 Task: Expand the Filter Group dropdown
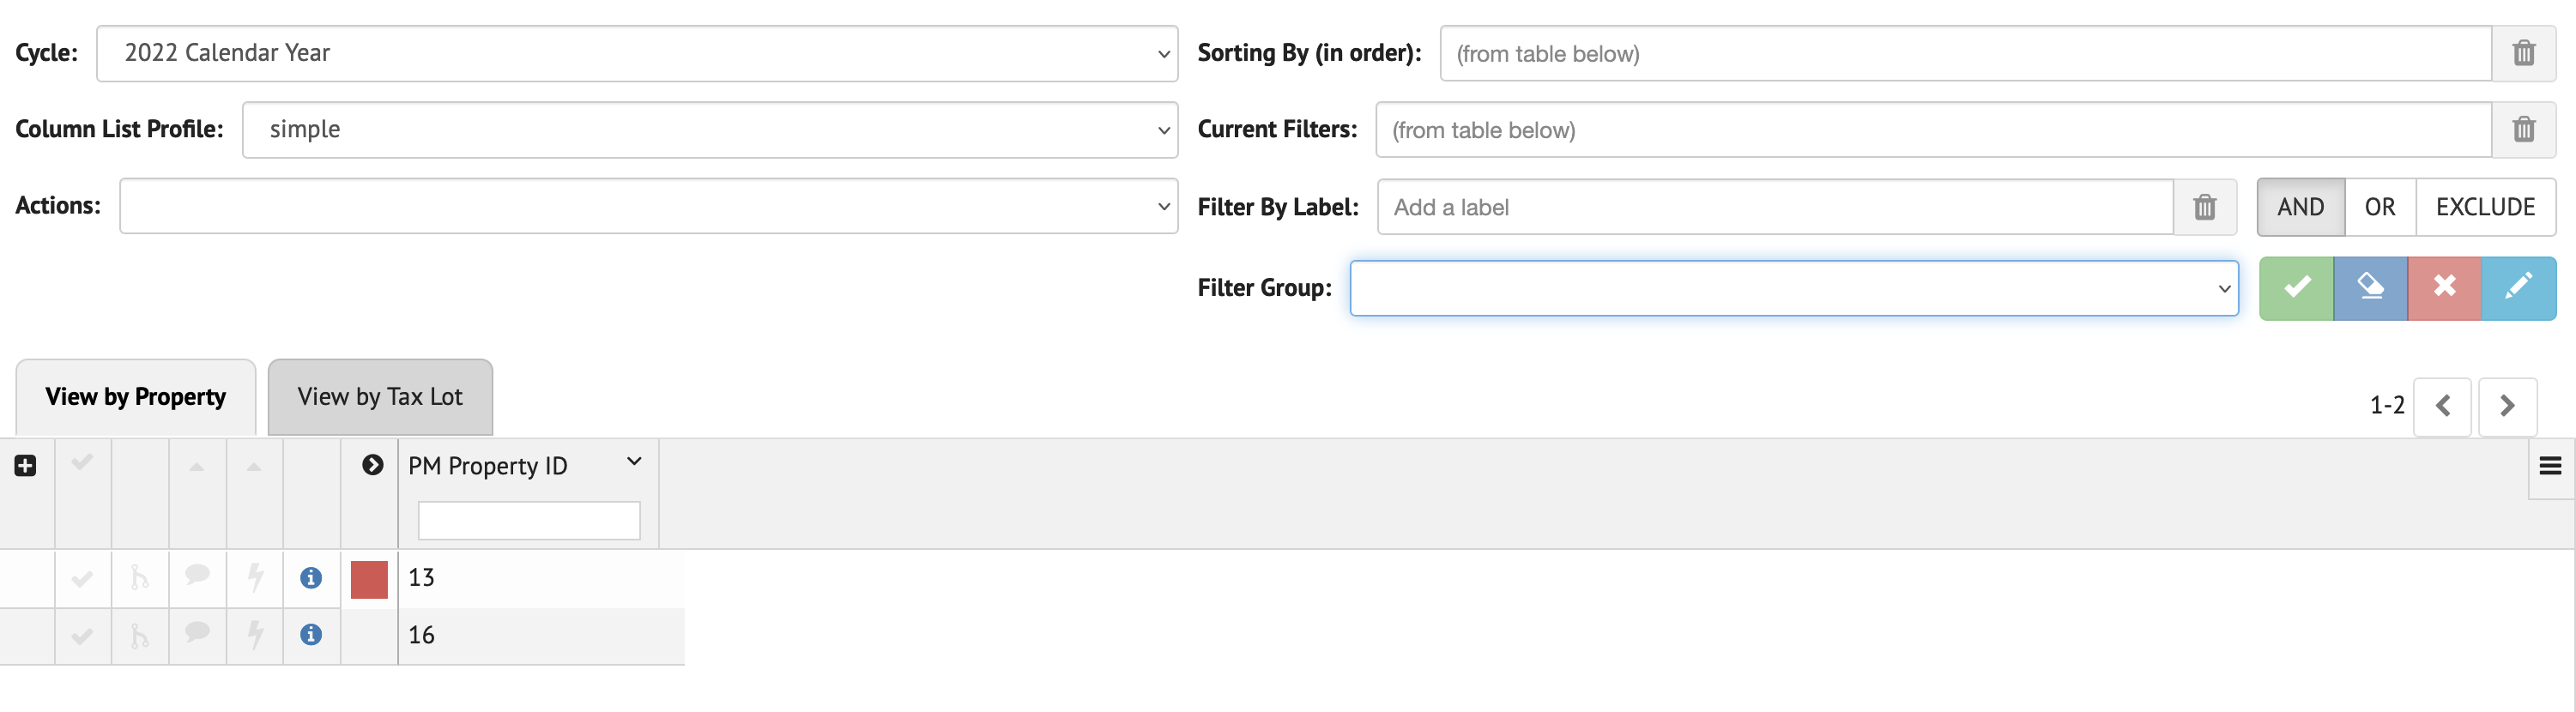[1793, 288]
